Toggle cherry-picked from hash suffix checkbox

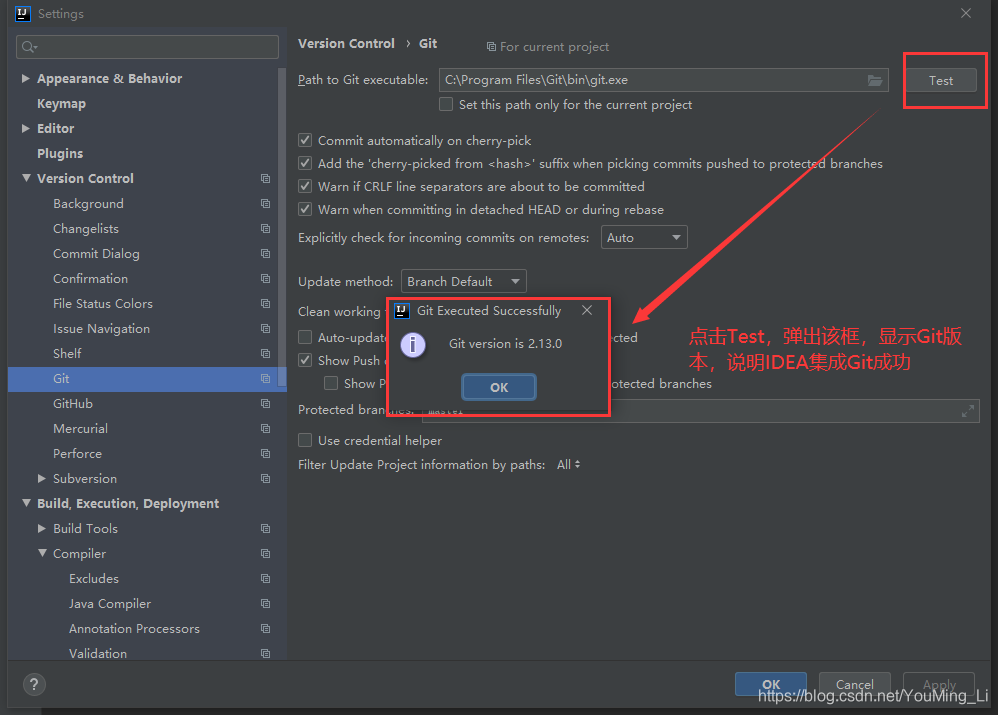[x=305, y=163]
